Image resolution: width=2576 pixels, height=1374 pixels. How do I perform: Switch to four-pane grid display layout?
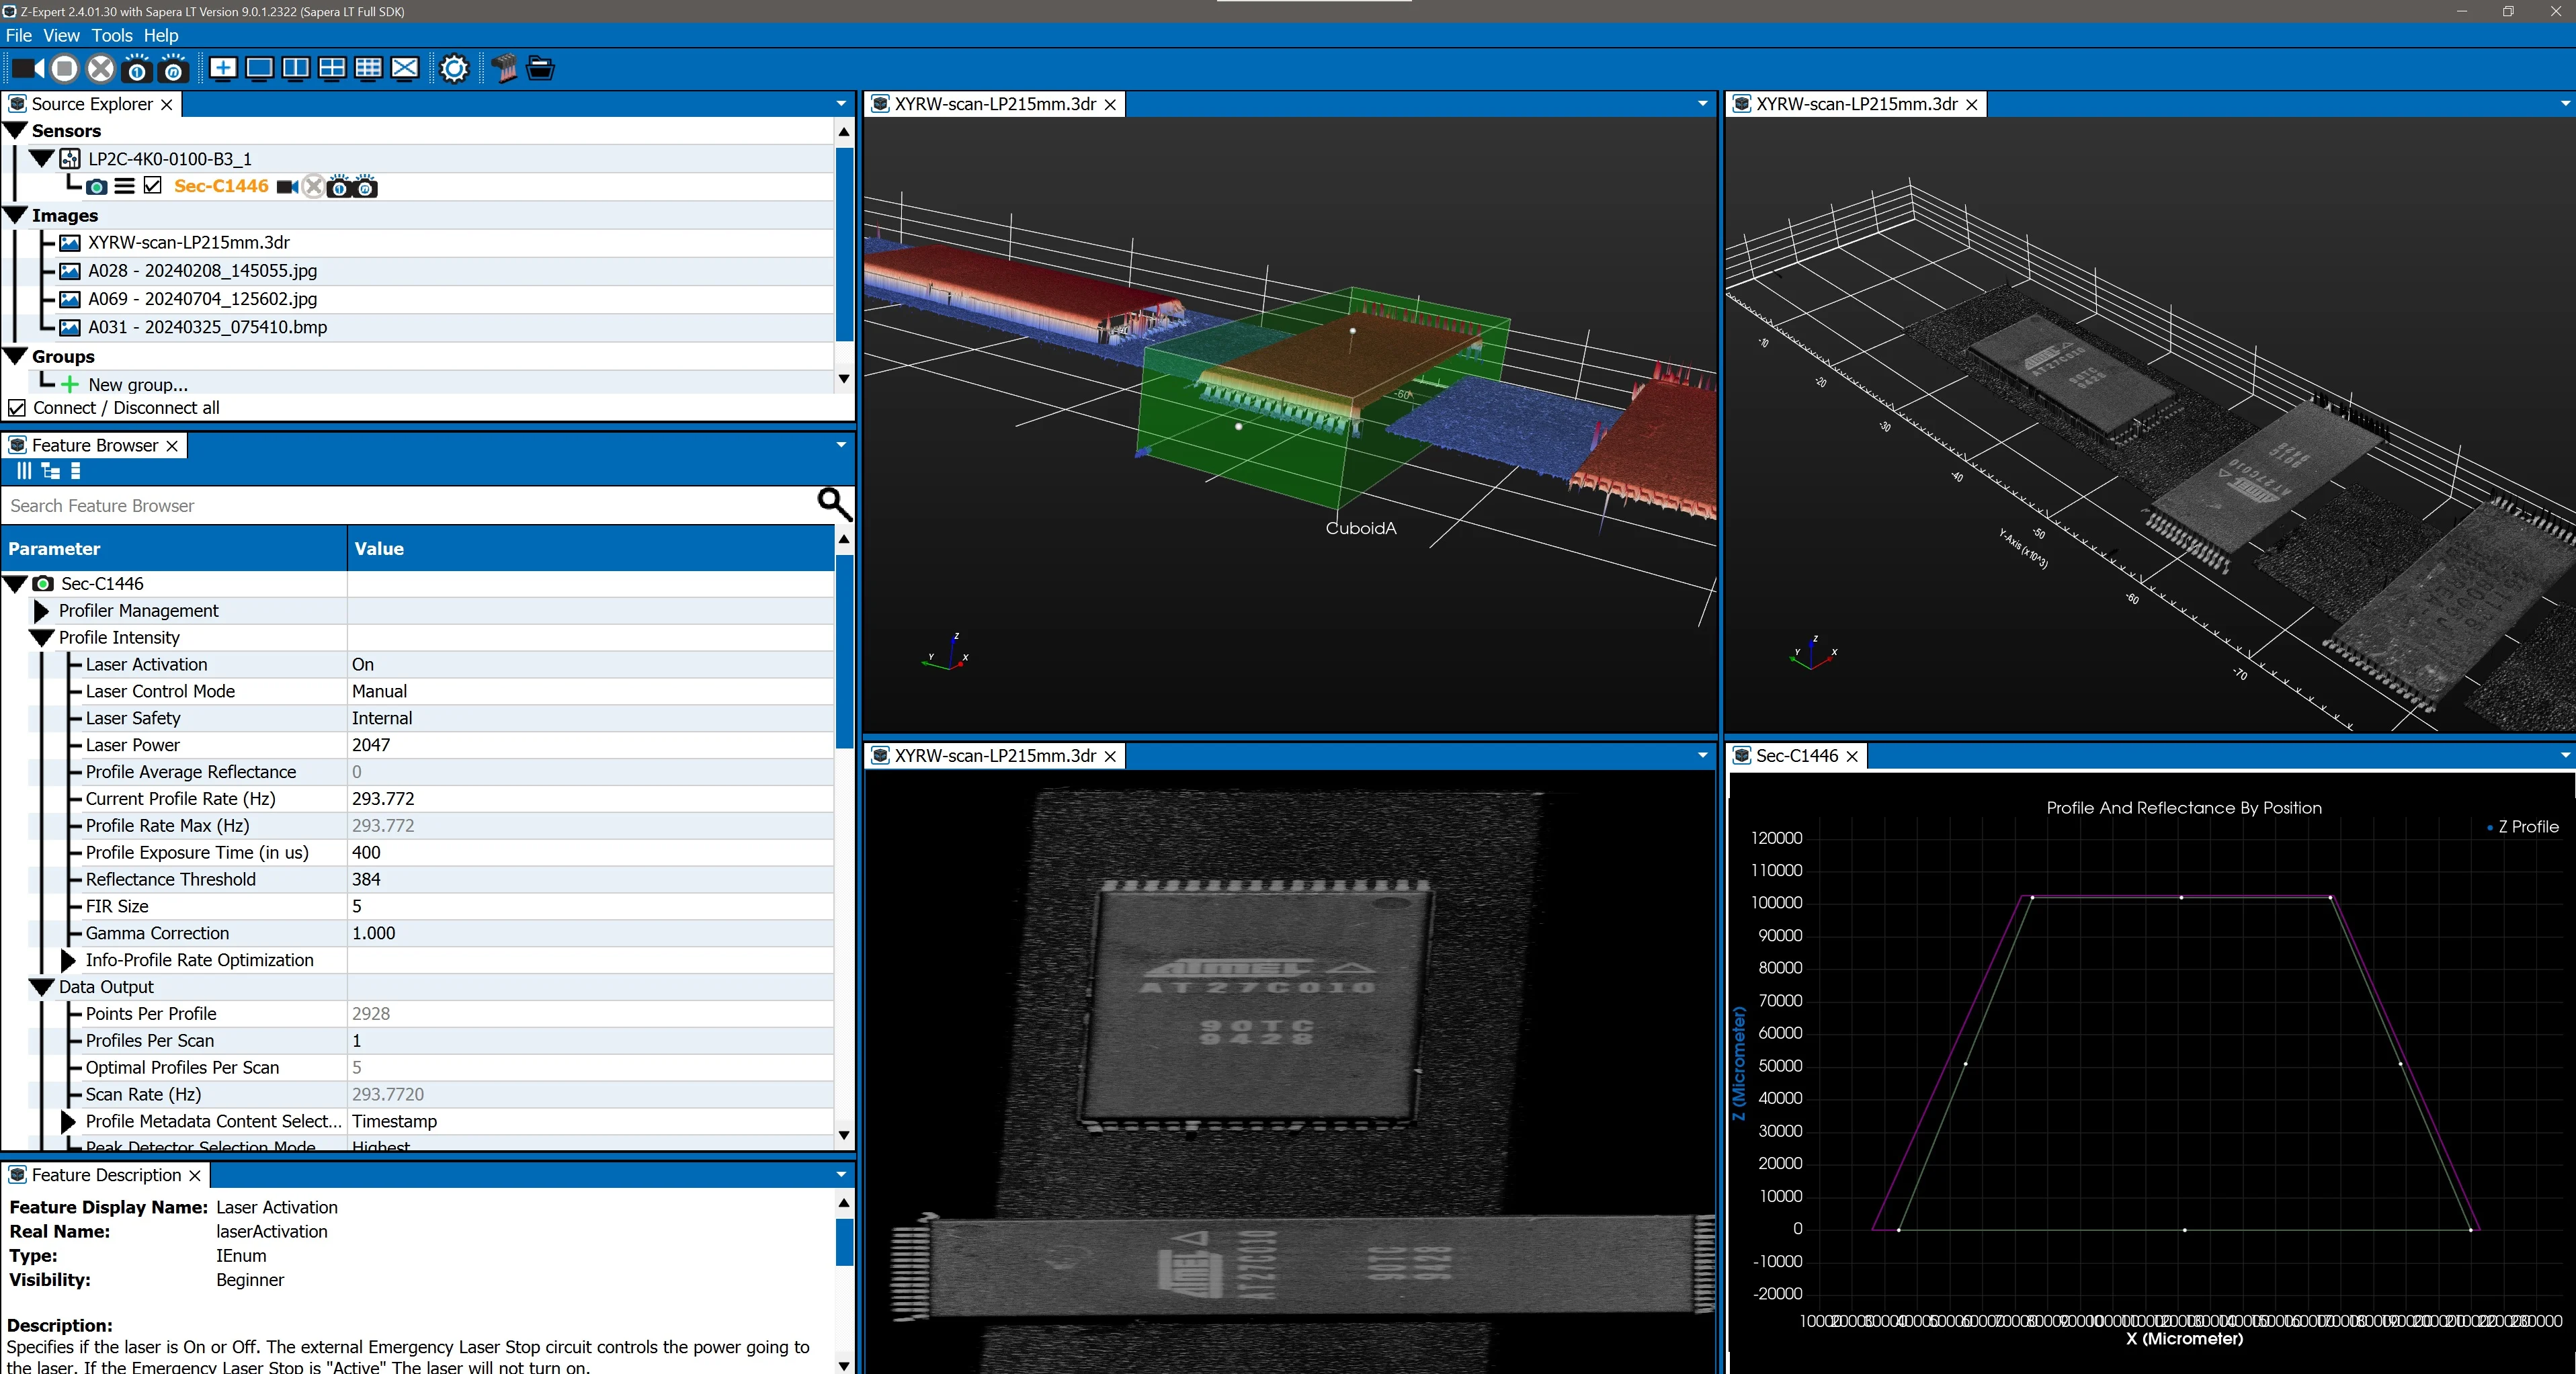click(x=332, y=69)
